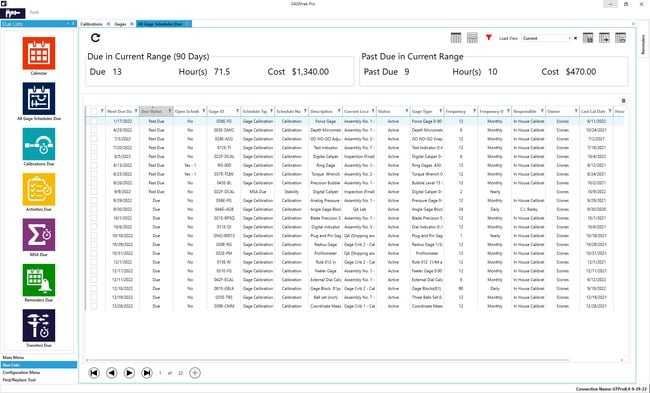Open the Description column filter
This screenshot has height=393, width=650.
339,111
